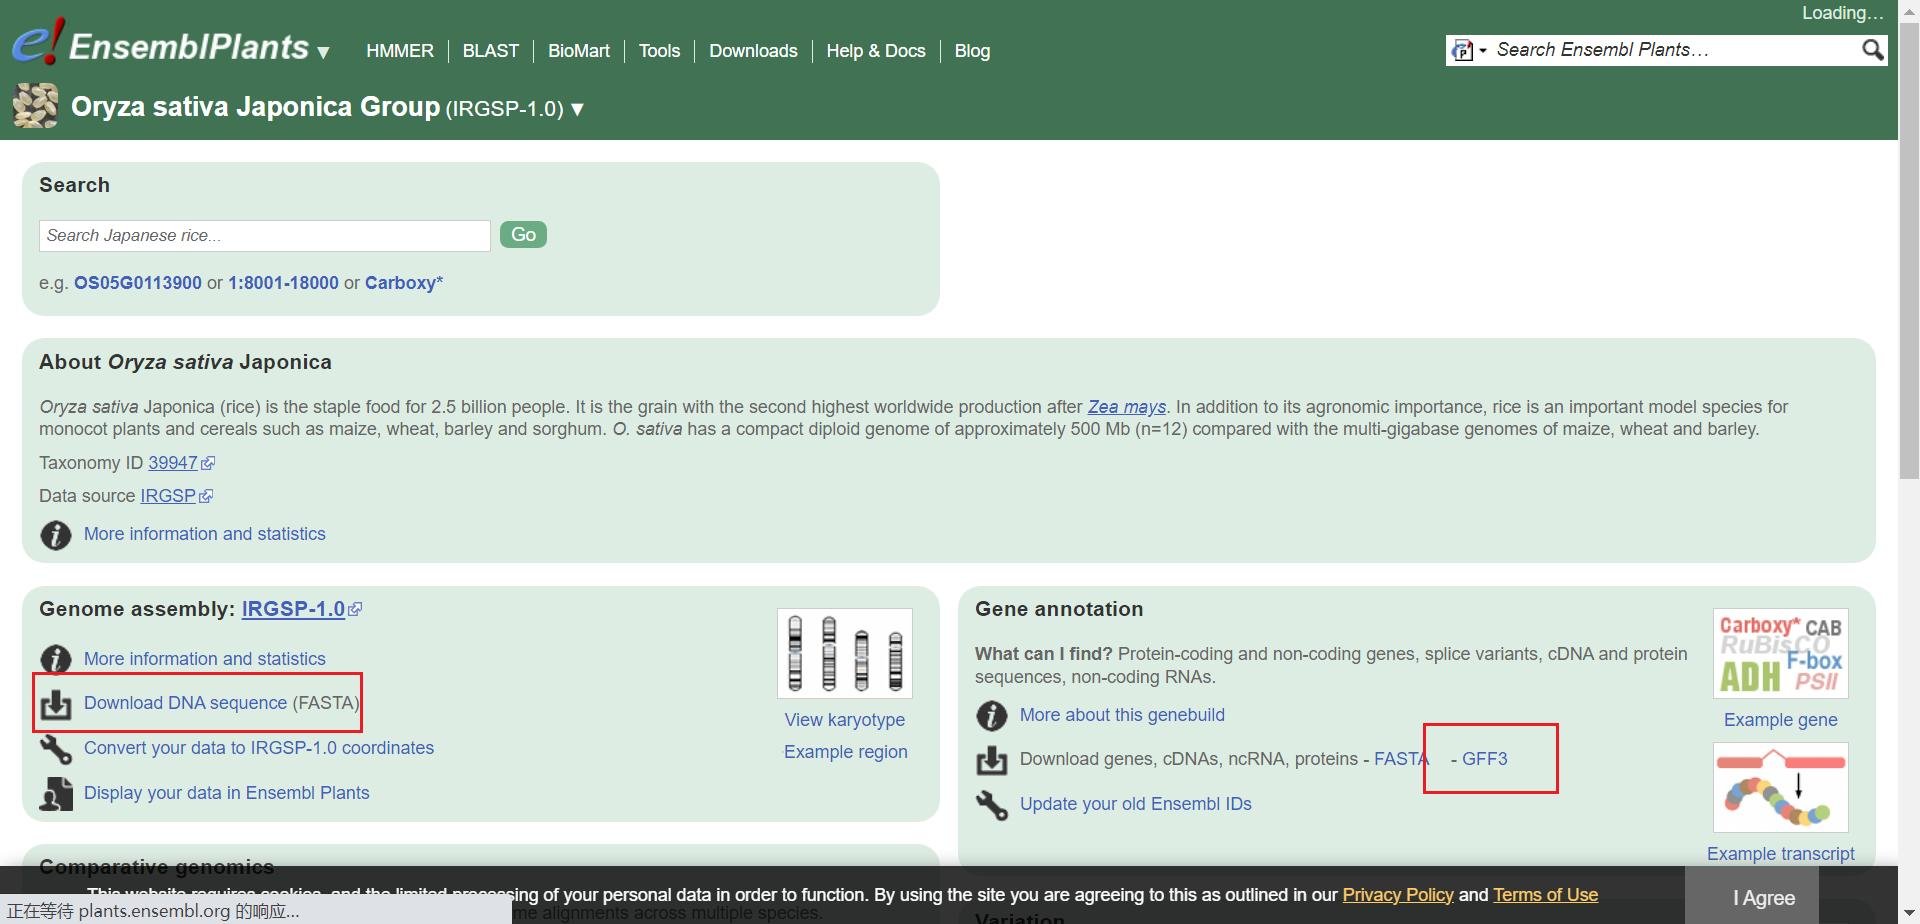Open Update your old Ensembl IDs
The width and height of the screenshot is (1920, 924).
click(1136, 804)
